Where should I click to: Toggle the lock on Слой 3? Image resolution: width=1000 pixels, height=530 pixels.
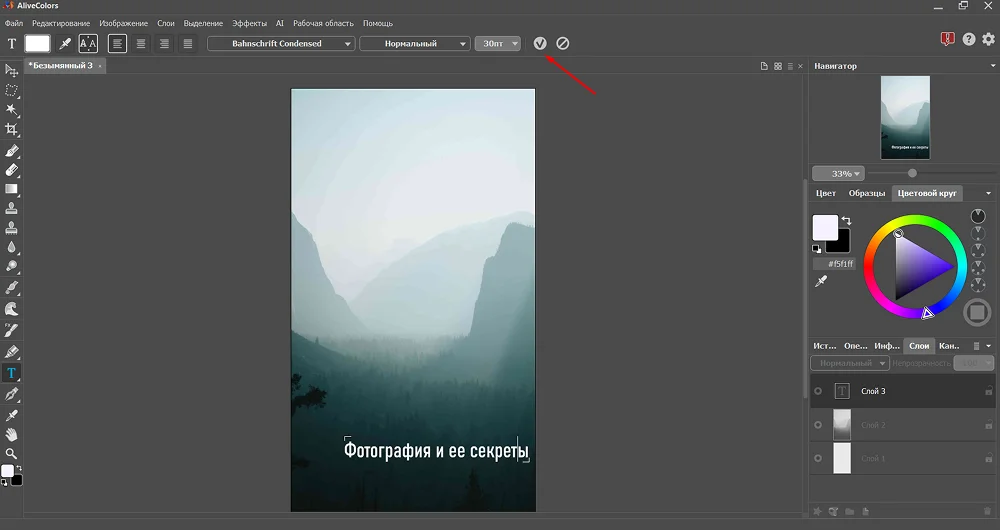[x=989, y=391]
